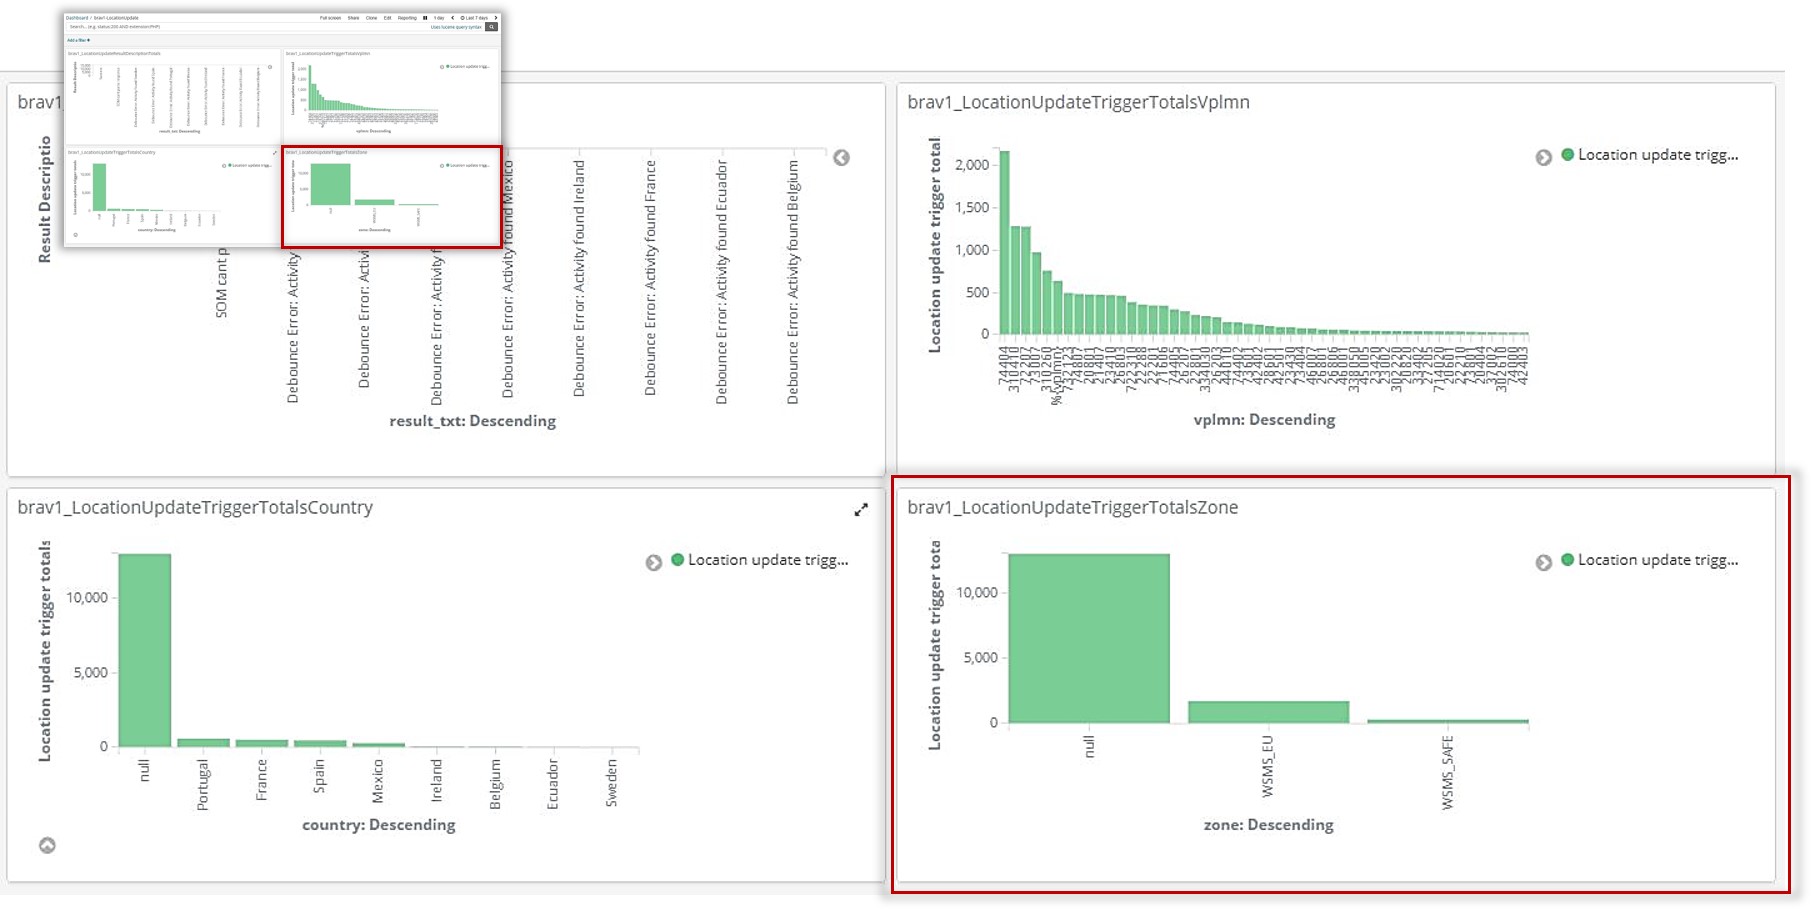Screen dimensions: 1811x909
Task: Click the '1,500' tick in vplmn chart
Action: click(x=972, y=207)
